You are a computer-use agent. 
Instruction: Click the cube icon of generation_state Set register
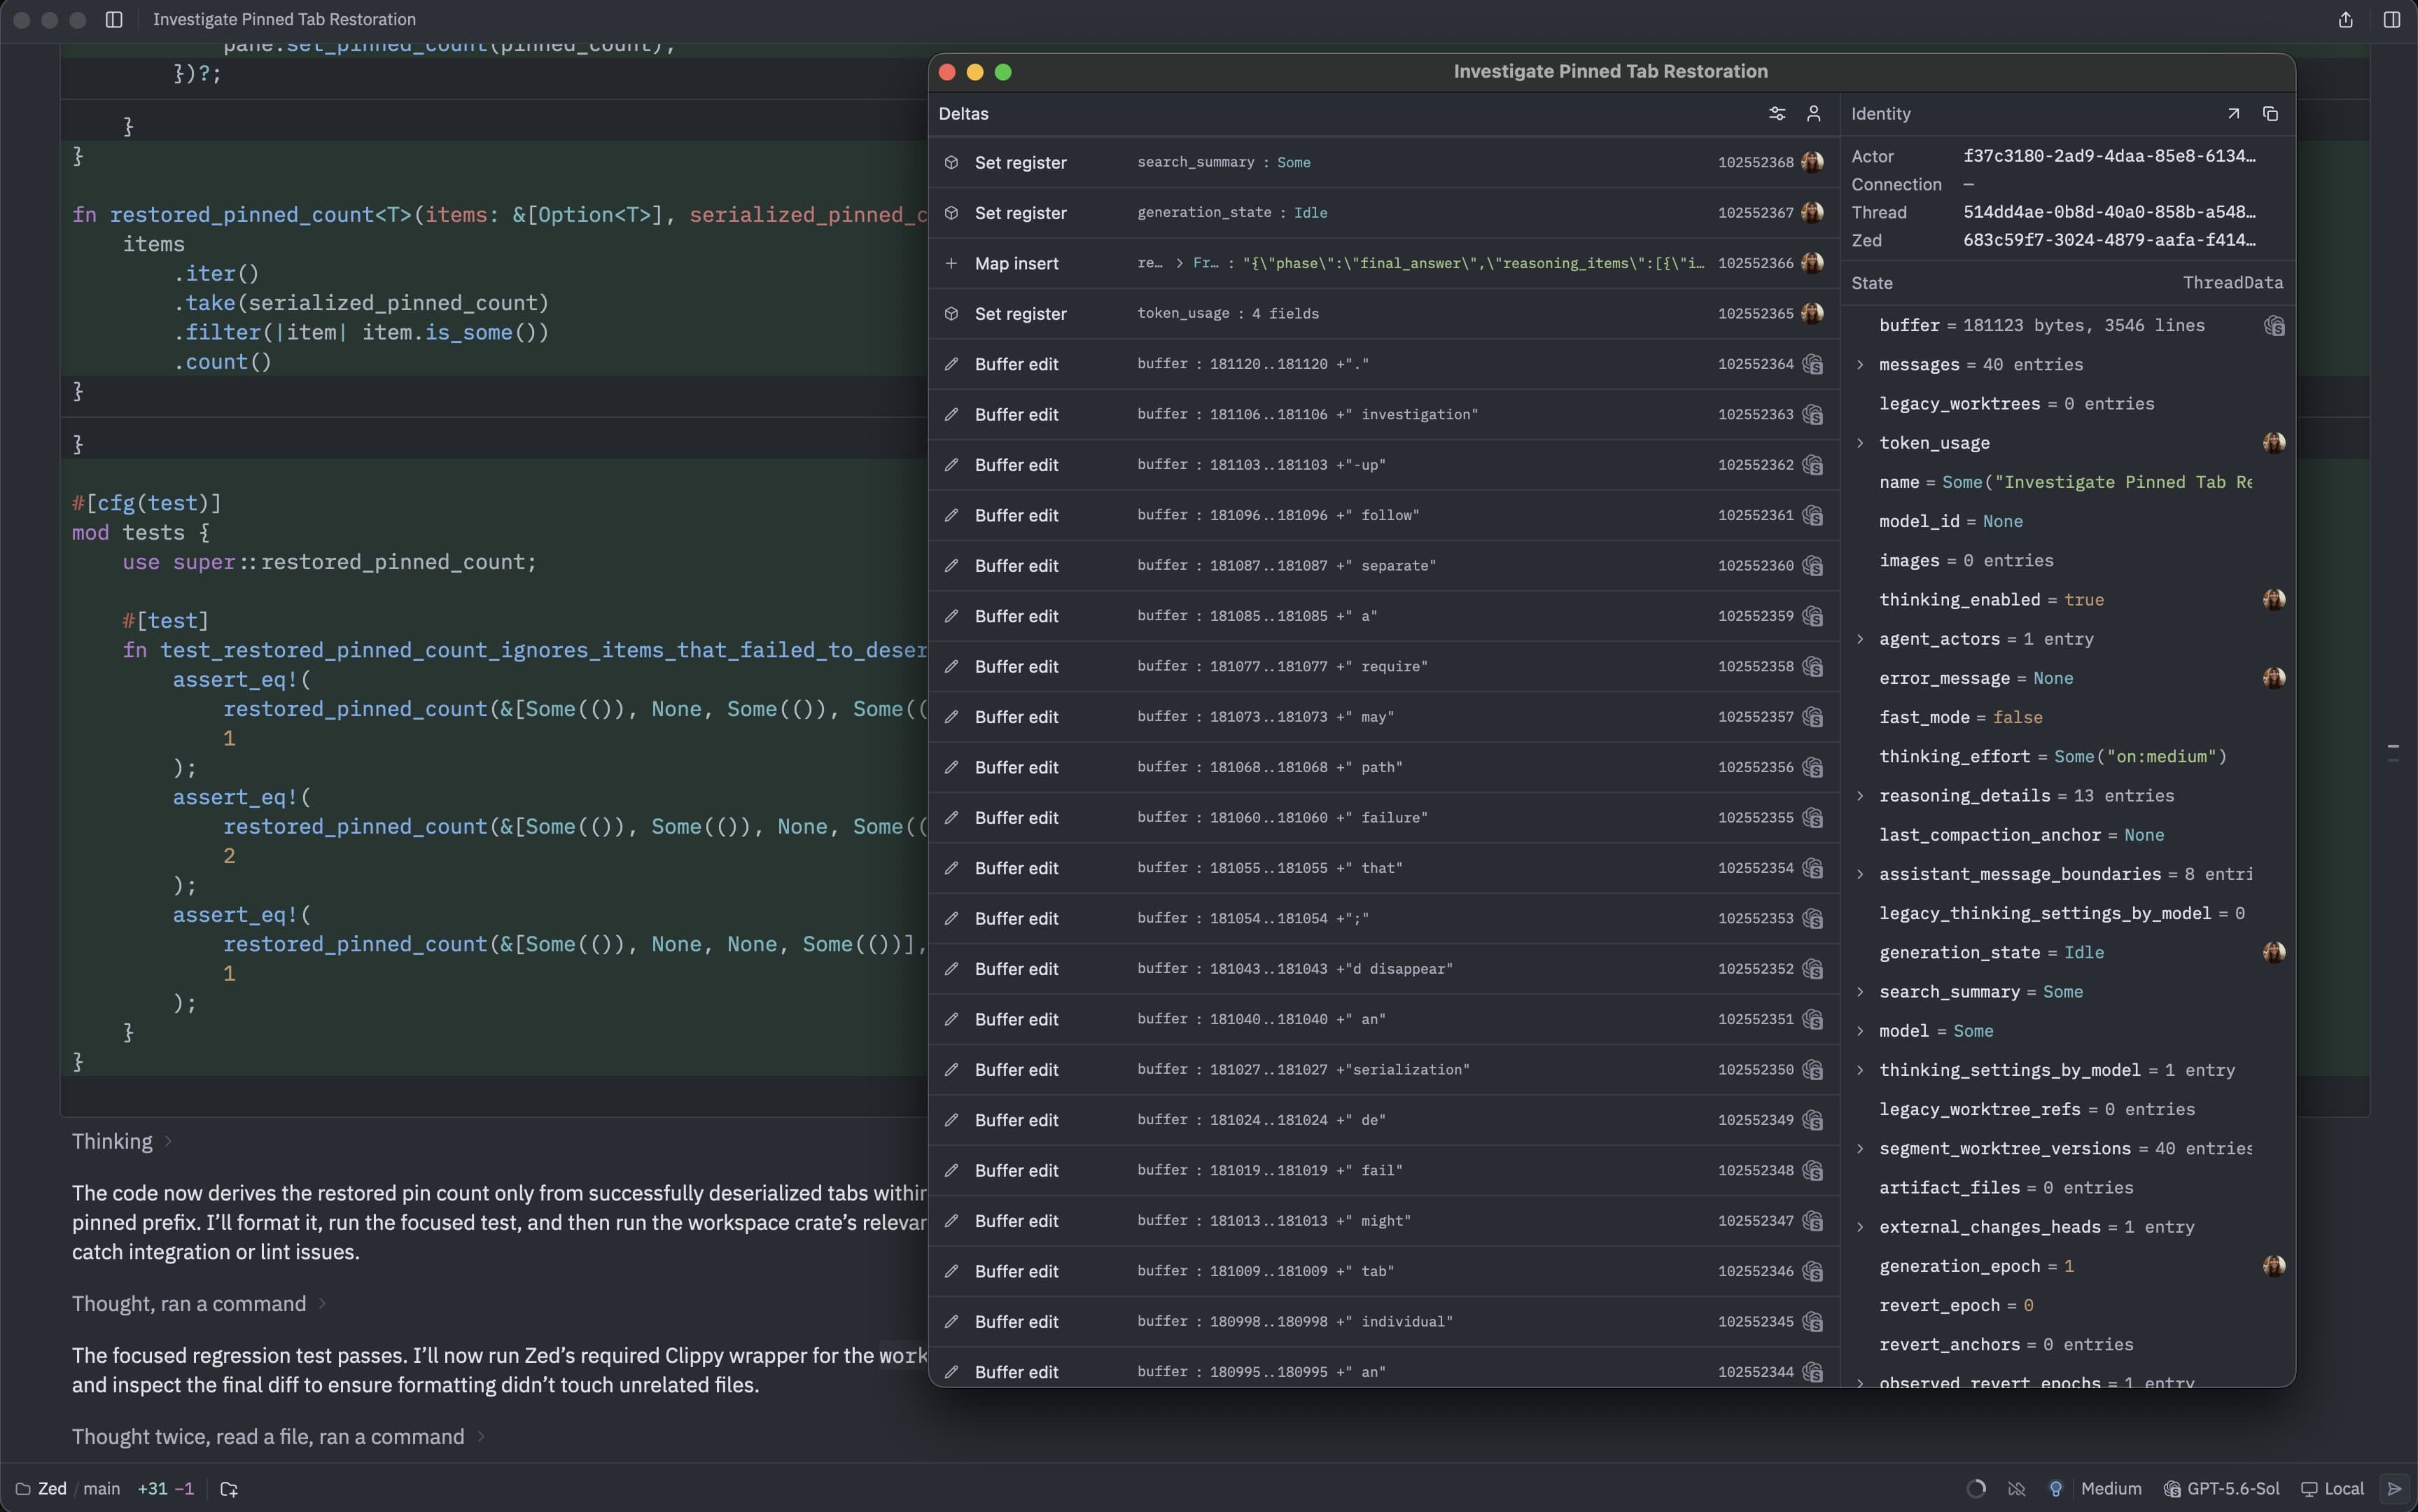951,212
